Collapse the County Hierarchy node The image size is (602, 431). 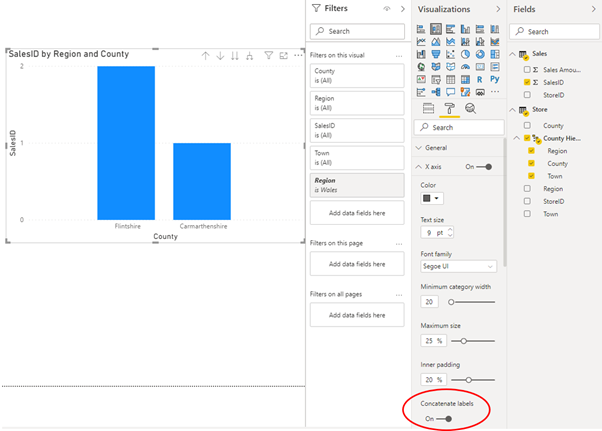(517, 138)
